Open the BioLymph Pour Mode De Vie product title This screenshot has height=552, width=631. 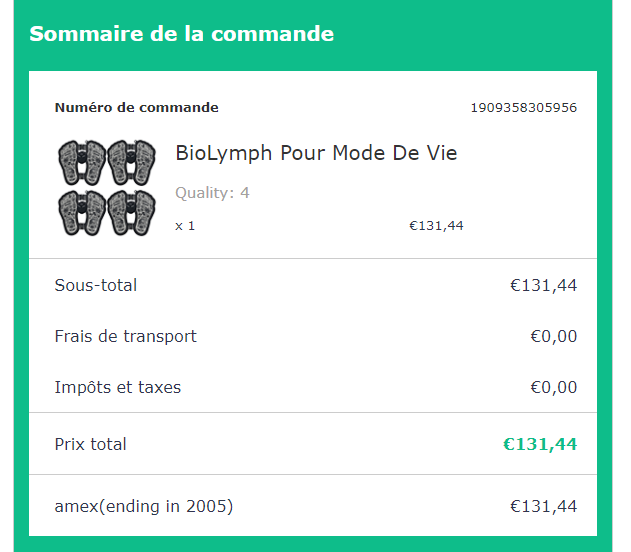[x=316, y=153]
